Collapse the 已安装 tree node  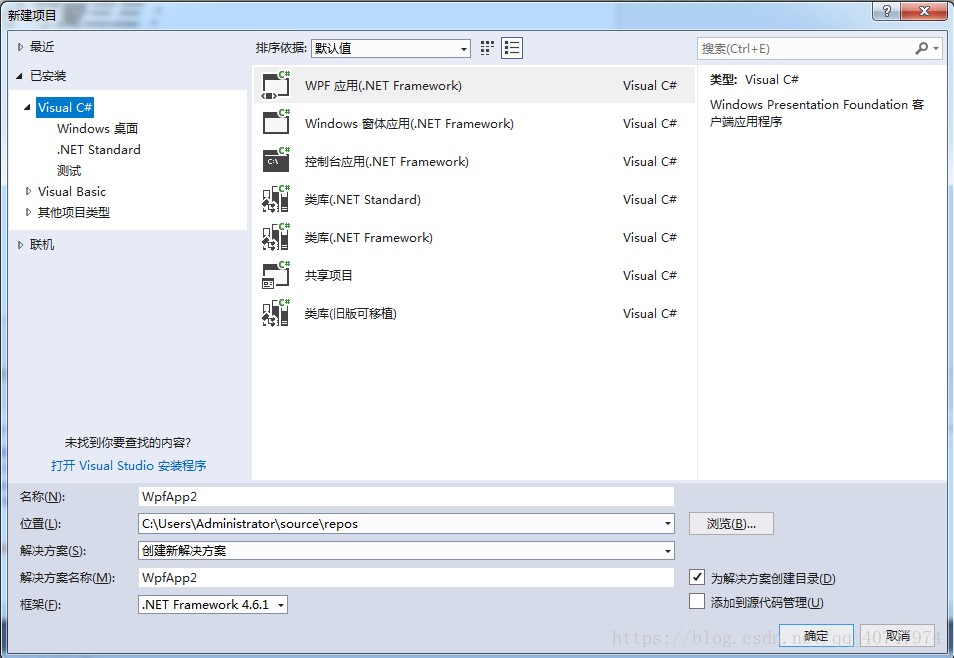[x=19, y=76]
